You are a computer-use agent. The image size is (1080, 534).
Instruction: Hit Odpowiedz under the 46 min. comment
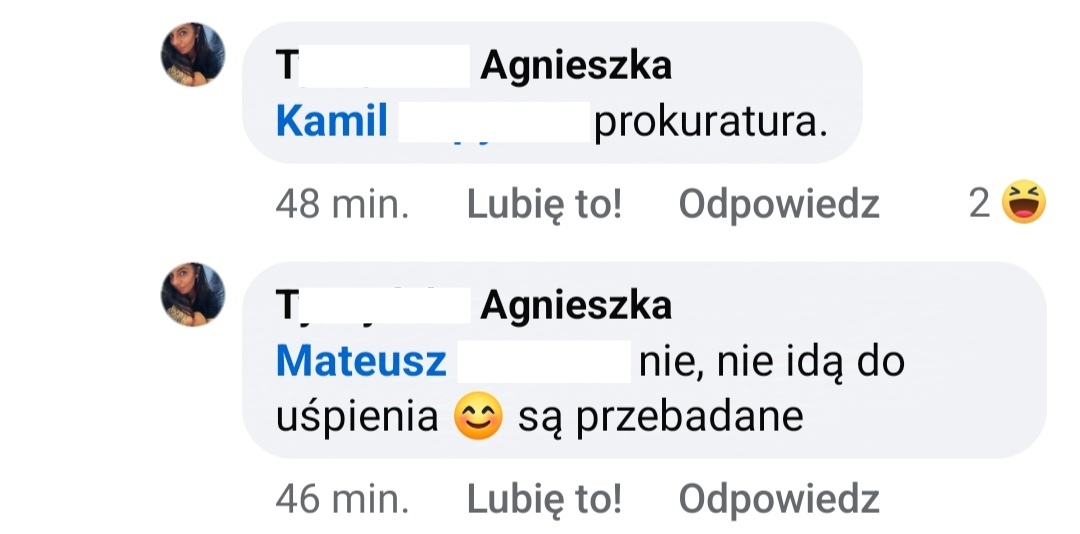779,498
